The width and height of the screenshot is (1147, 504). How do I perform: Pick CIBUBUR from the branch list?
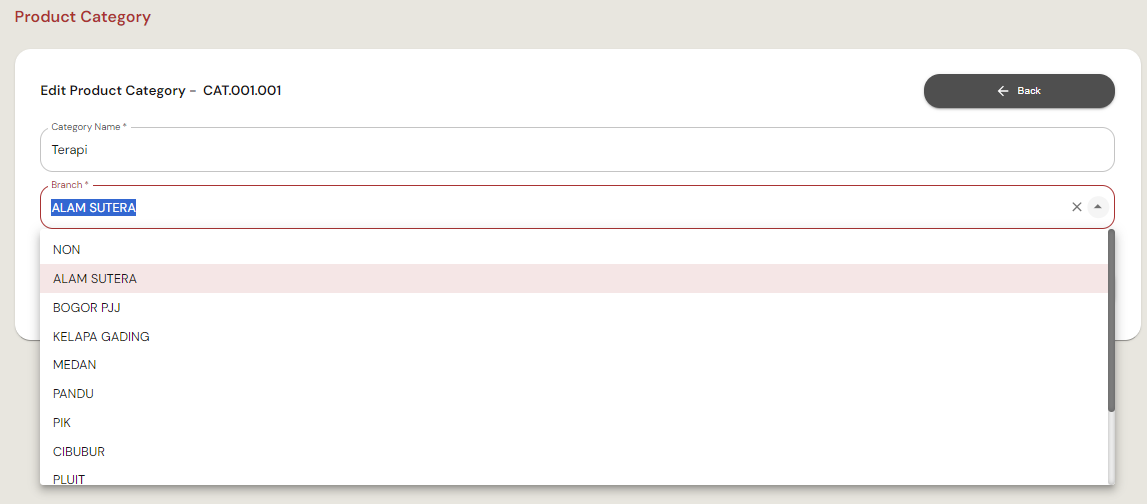[79, 452]
